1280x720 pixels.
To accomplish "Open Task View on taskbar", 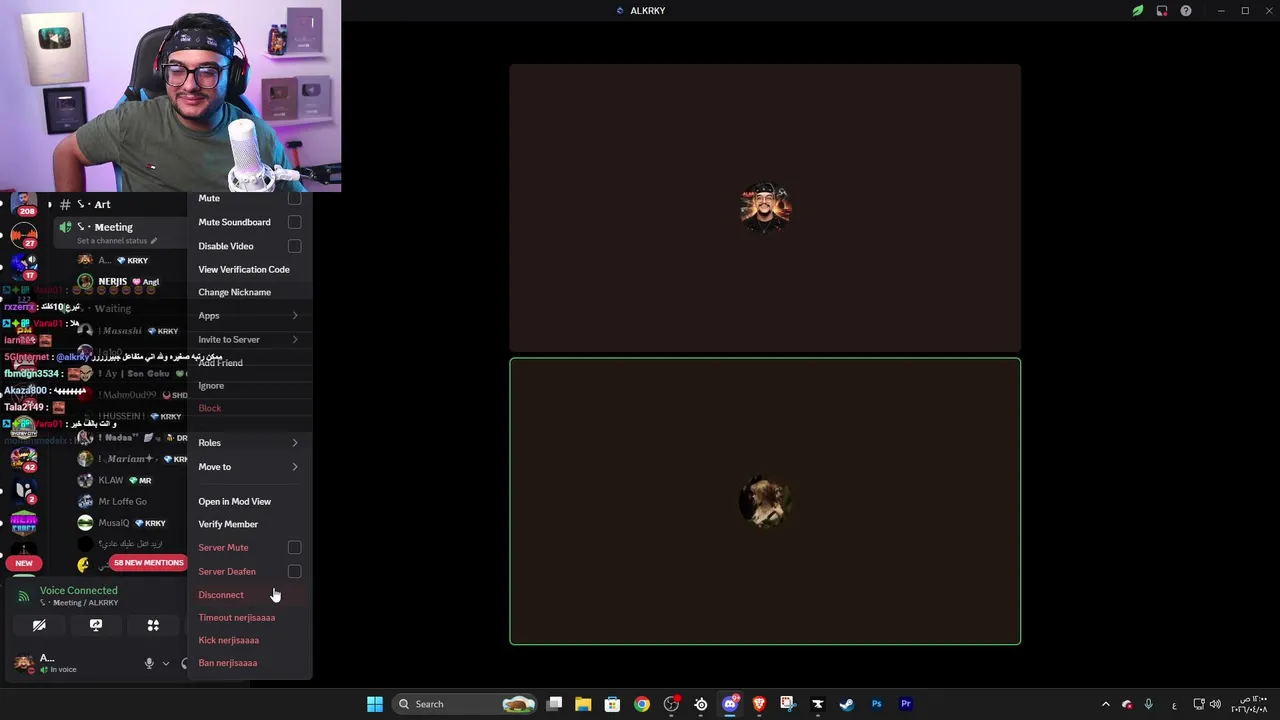I will click(x=554, y=704).
